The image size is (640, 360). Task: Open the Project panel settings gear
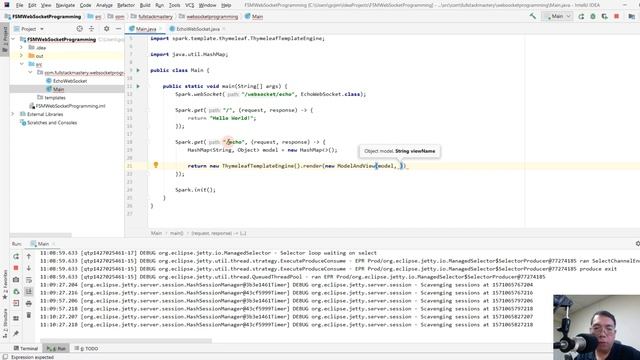107,29
